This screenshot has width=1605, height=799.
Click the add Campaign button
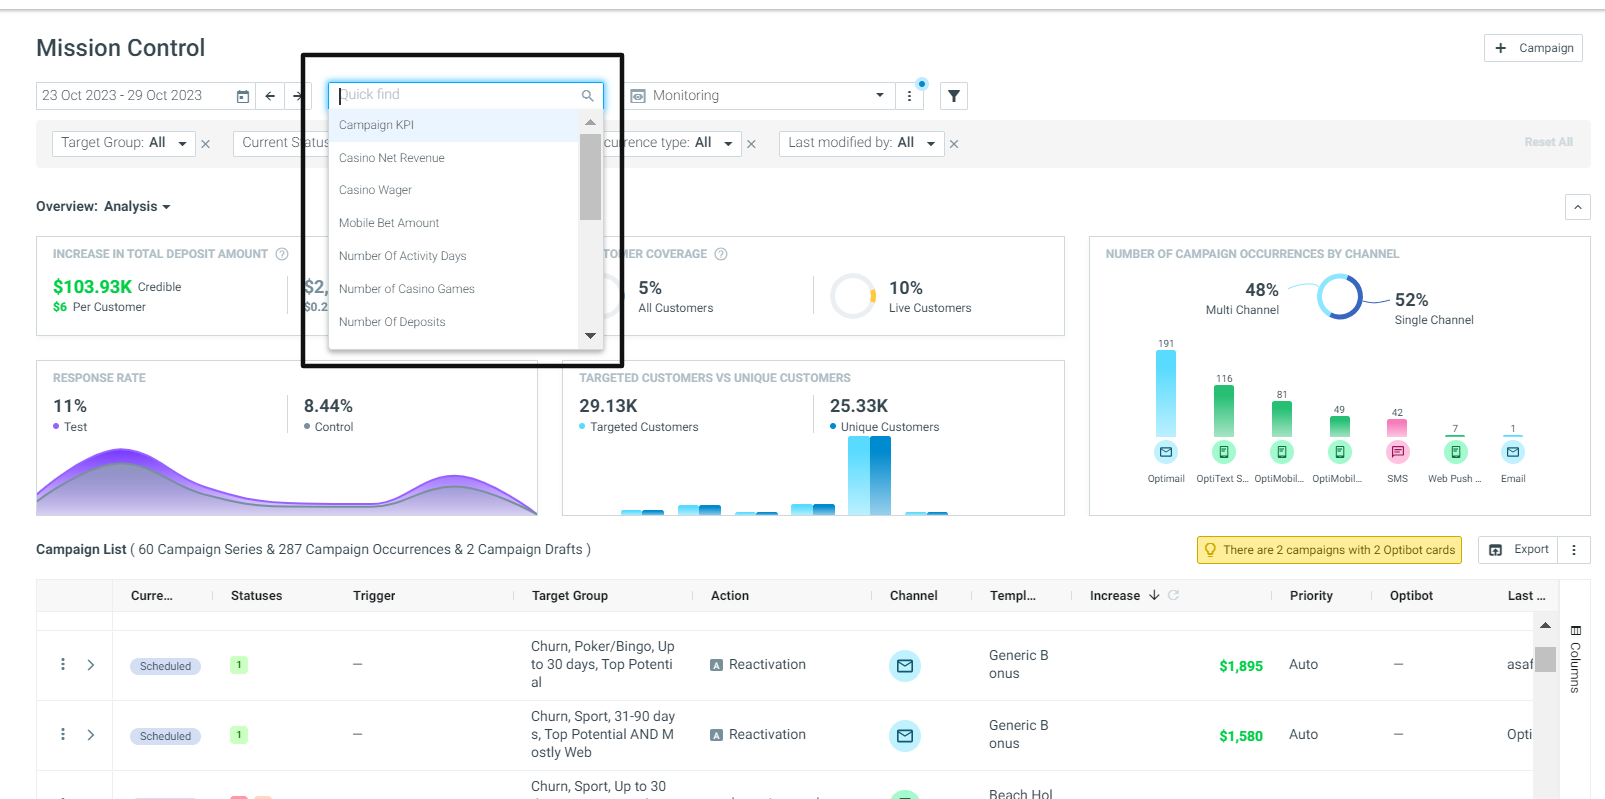tap(1533, 48)
